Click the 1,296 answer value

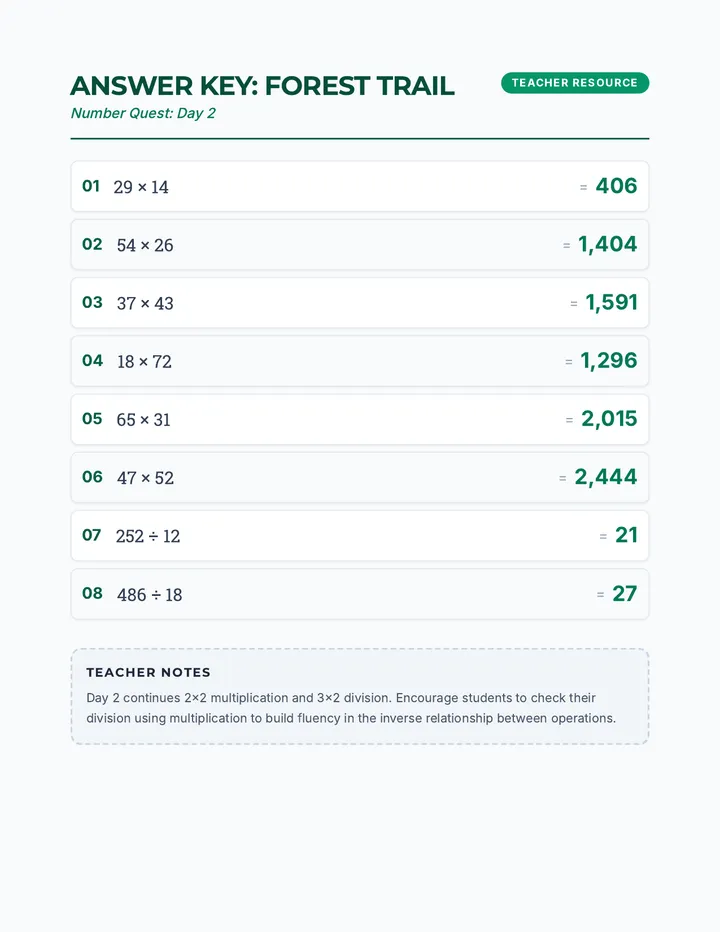609,361
